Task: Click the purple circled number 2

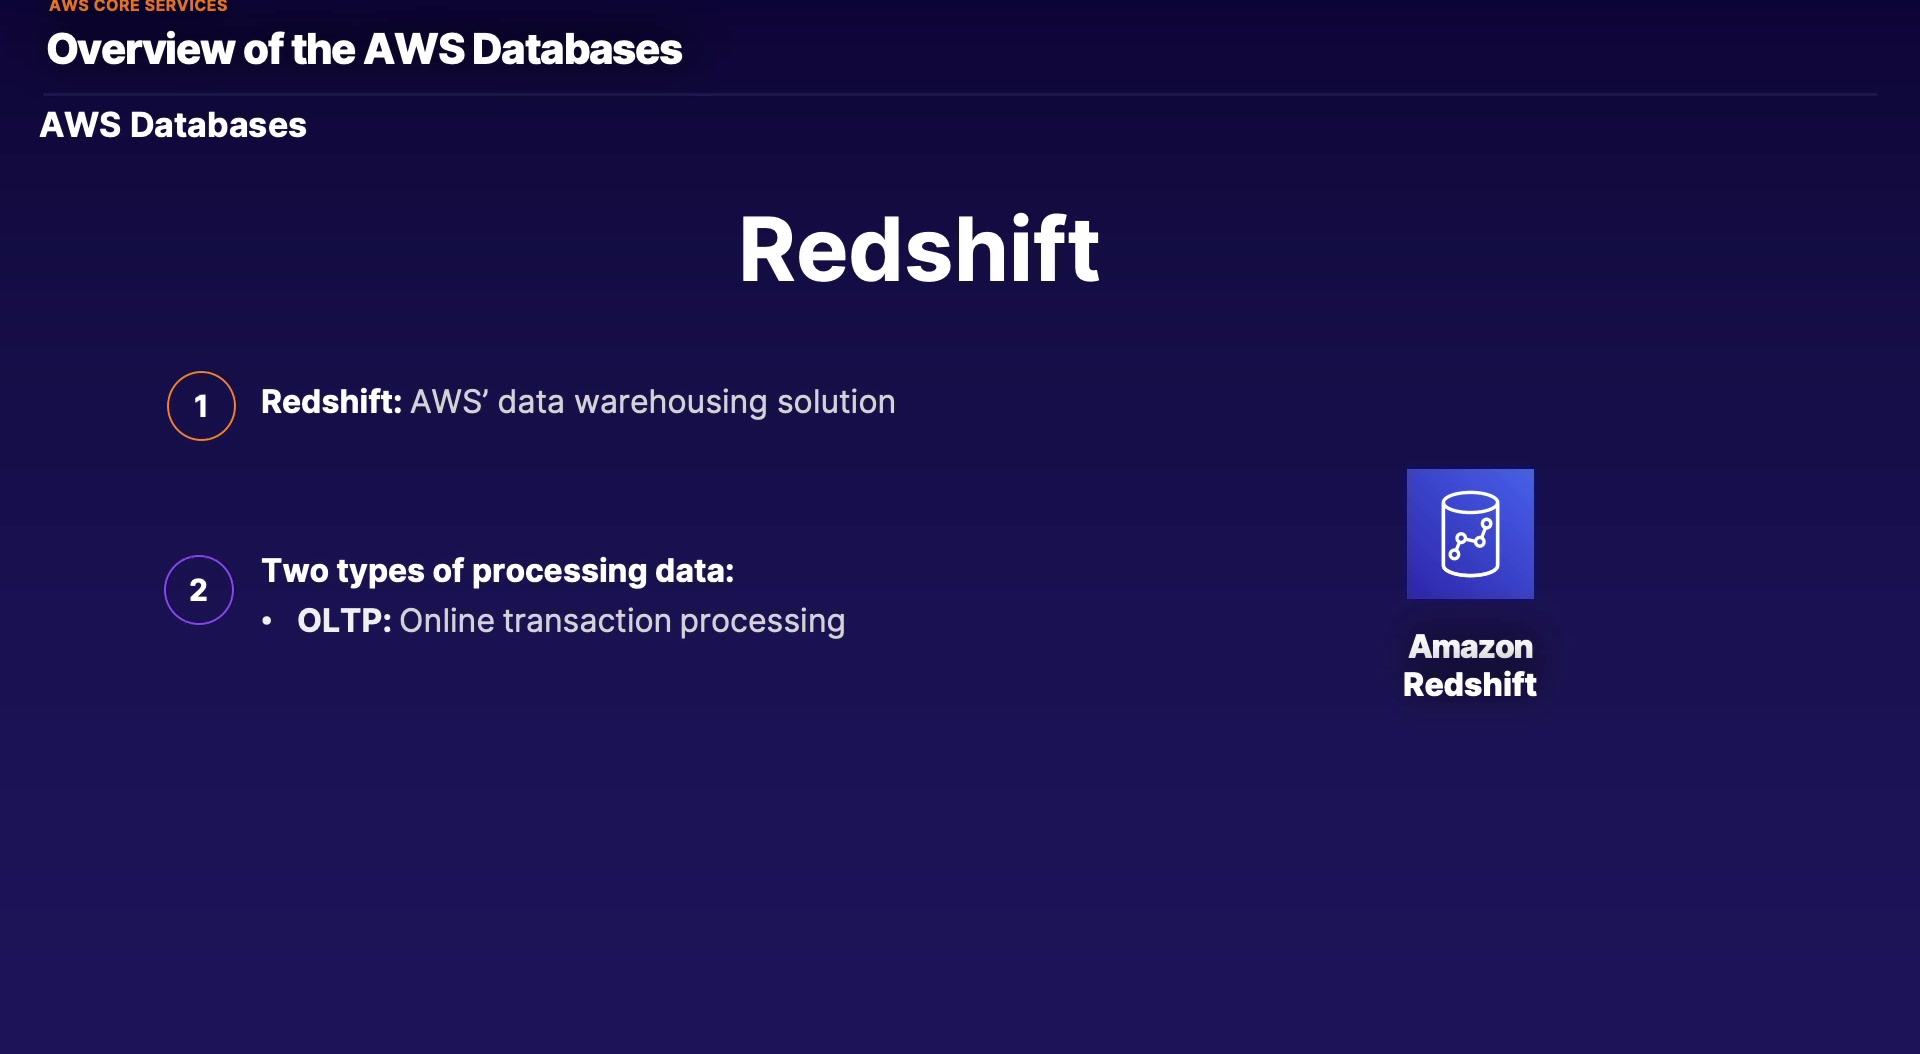Action: [199, 590]
